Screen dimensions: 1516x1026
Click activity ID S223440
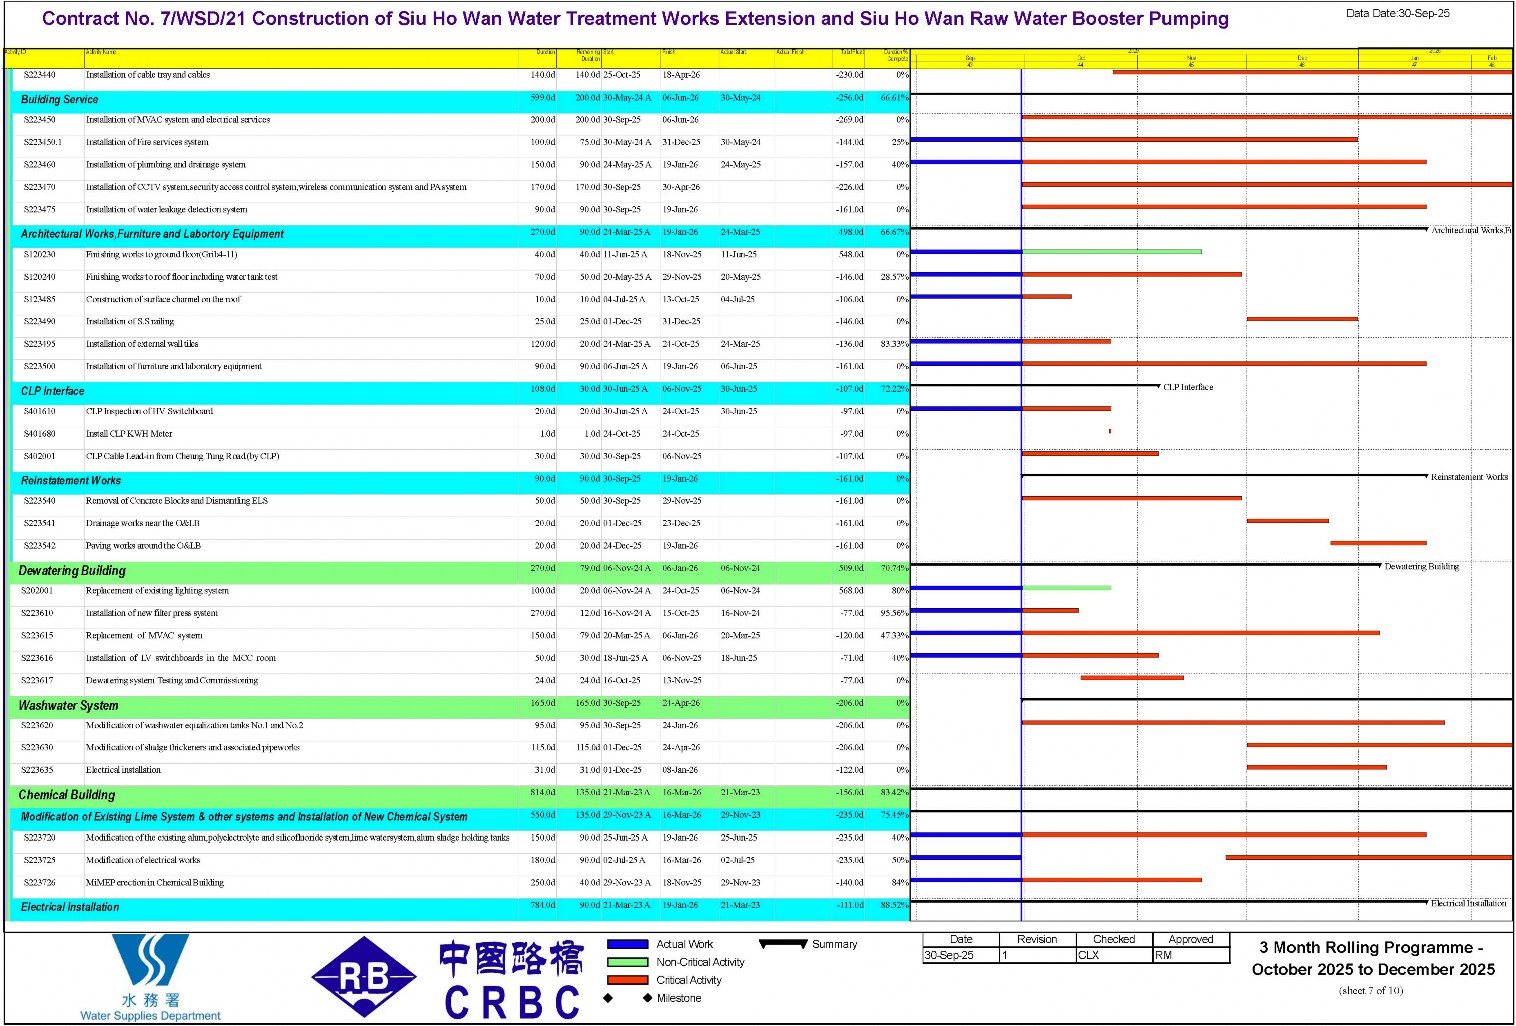tap(39, 75)
